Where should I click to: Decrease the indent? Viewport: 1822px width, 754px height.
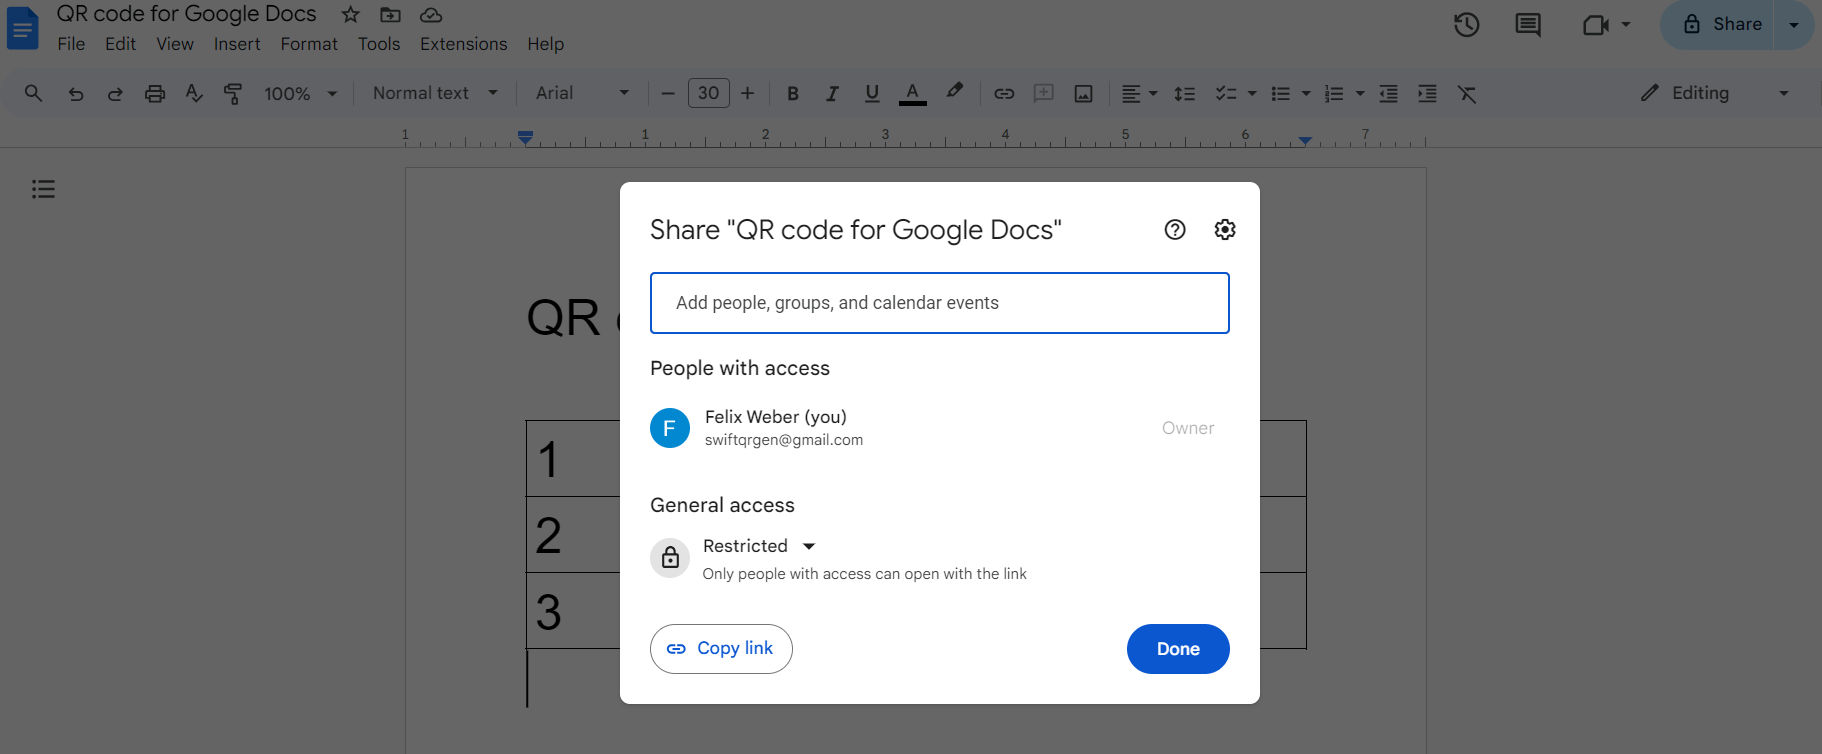point(1389,93)
